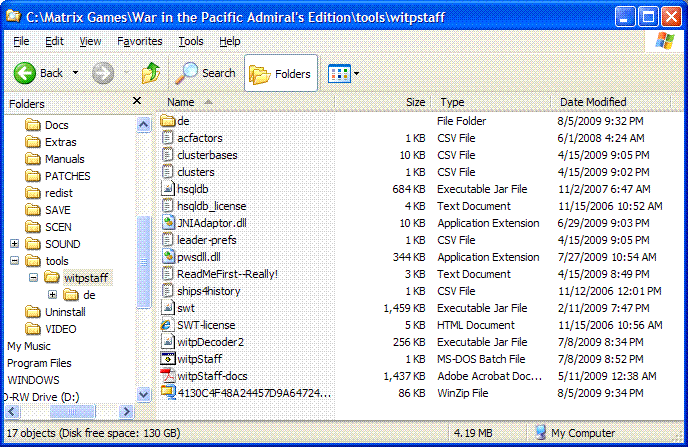This screenshot has height=447, width=688.
Task: Open the Edit menu
Action: (54, 41)
